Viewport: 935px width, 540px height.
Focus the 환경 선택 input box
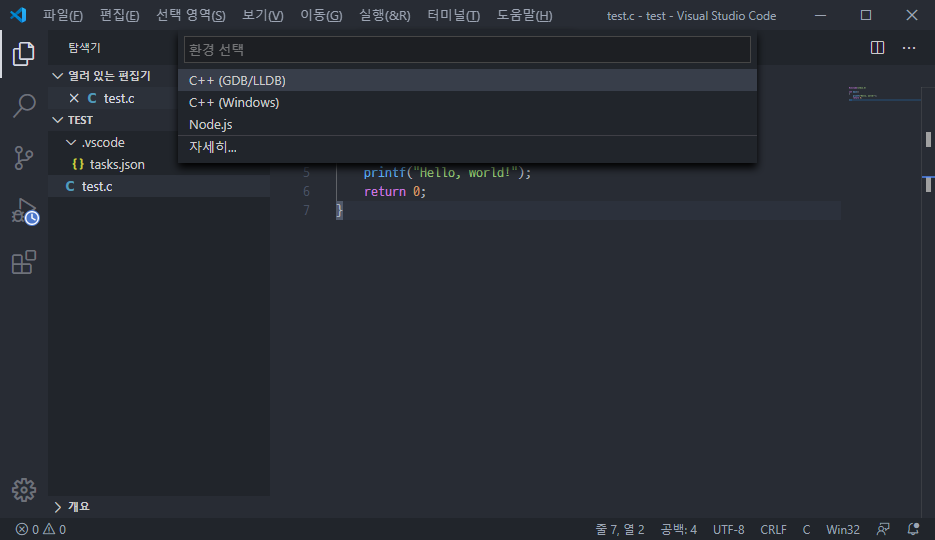(468, 49)
